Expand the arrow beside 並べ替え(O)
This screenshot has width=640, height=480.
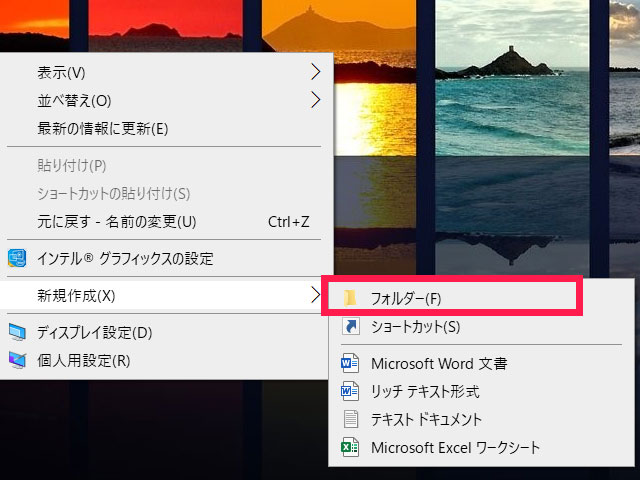tap(315, 100)
